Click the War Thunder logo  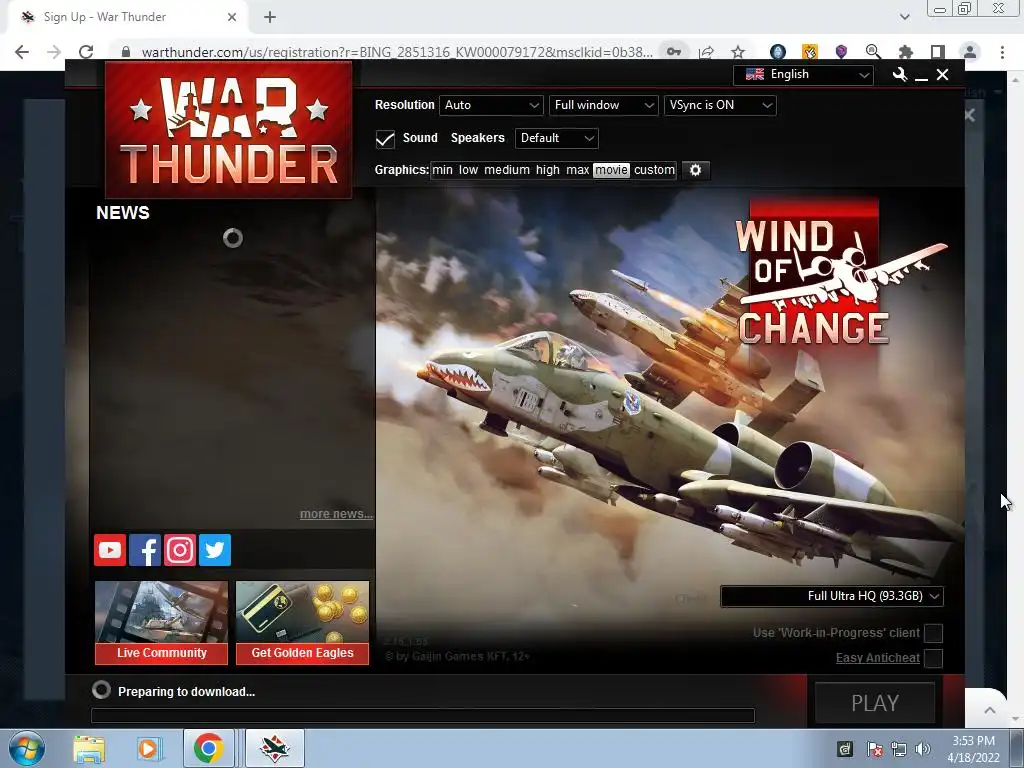pyautogui.click(x=229, y=130)
